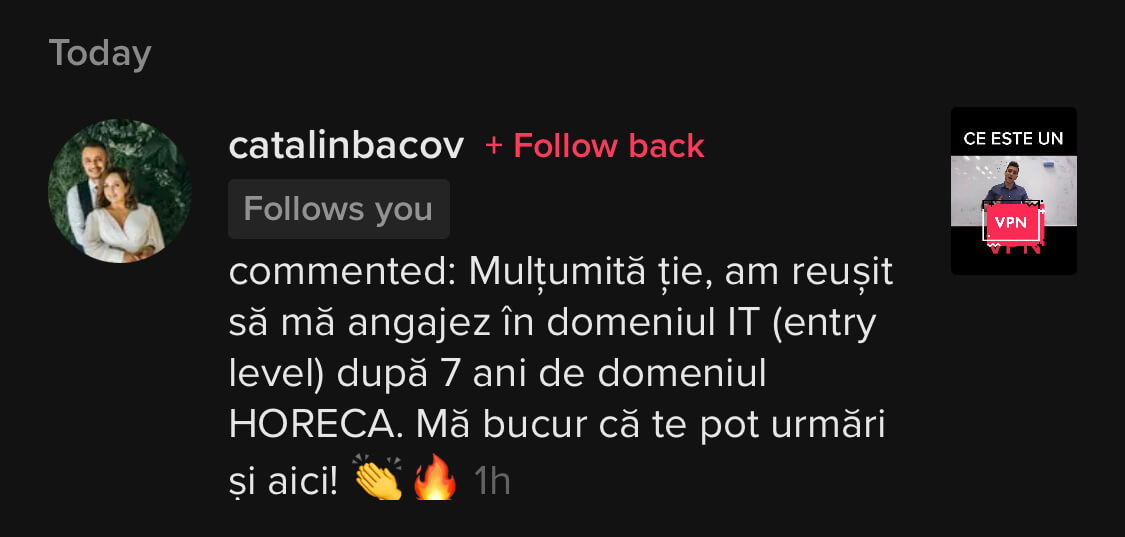Click the Follows you badge
The width and height of the screenshot is (1125, 537).
point(339,209)
